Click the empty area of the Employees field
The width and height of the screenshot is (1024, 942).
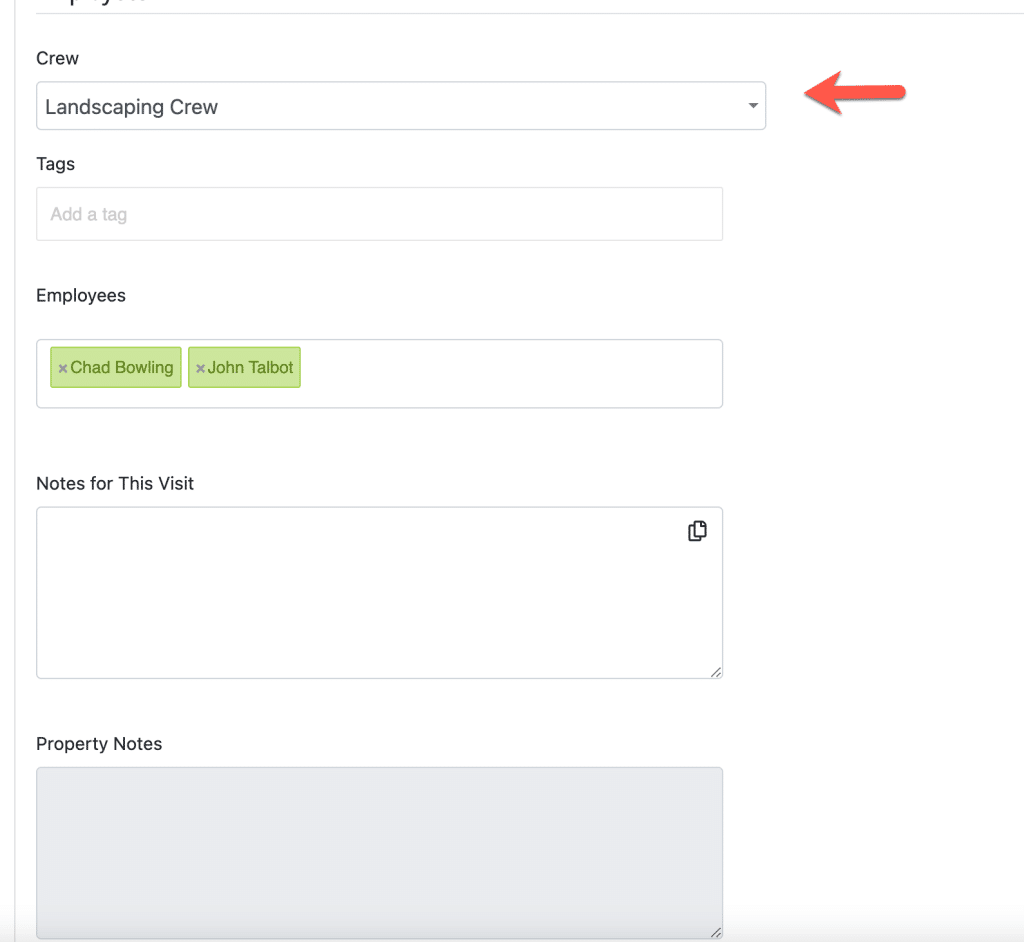(509, 374)
